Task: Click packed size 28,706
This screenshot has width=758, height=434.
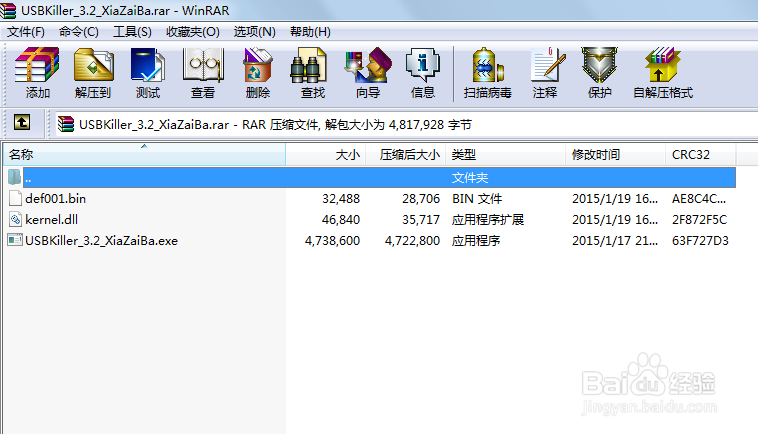Action: 421,199
